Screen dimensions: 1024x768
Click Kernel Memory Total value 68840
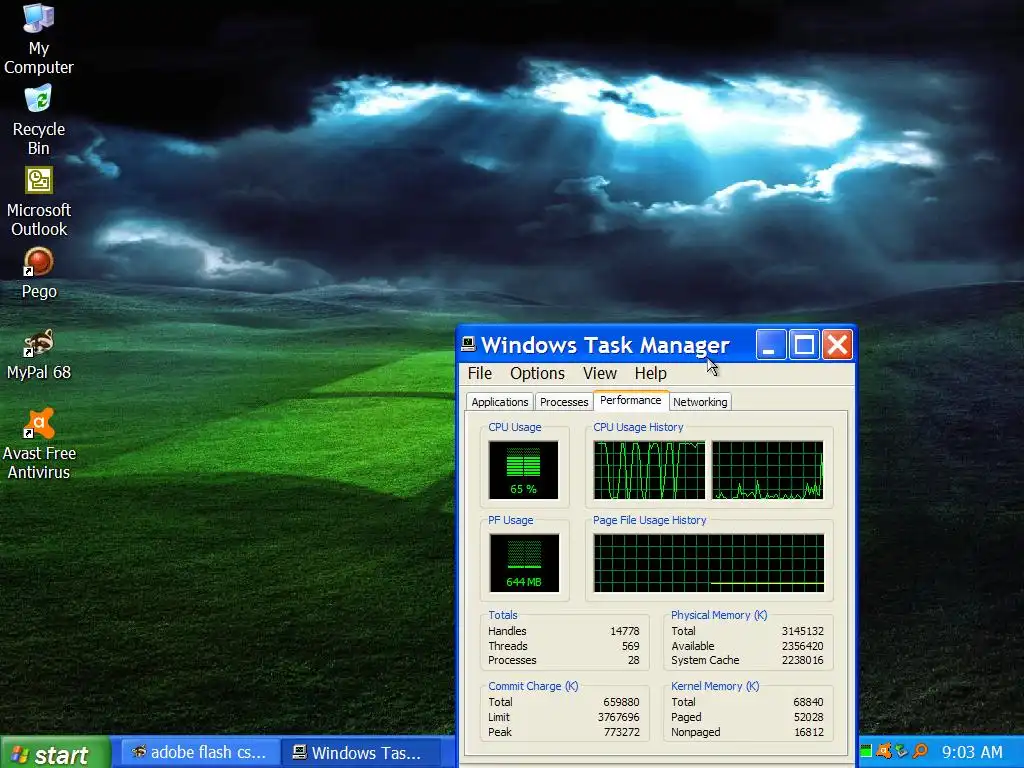point(808,702)
